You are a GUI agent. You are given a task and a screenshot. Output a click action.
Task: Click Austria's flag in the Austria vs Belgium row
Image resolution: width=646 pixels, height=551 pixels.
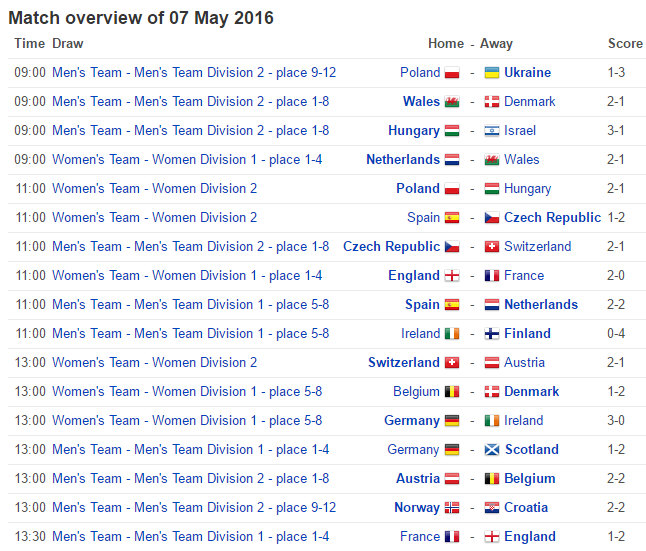452,479
